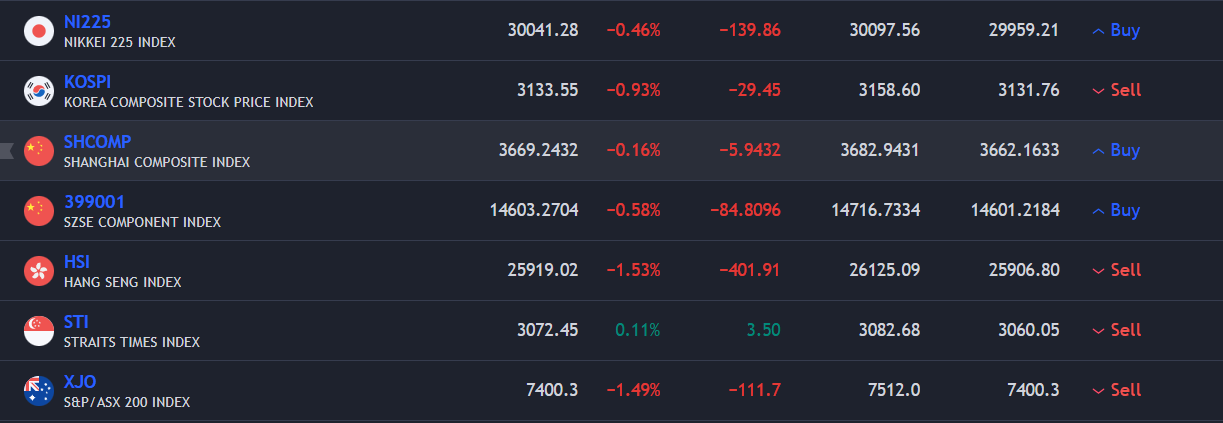This screenshot has width=1223, height=423.
Task: Open the KOSPI symbol link
Action: pos(87,82)
